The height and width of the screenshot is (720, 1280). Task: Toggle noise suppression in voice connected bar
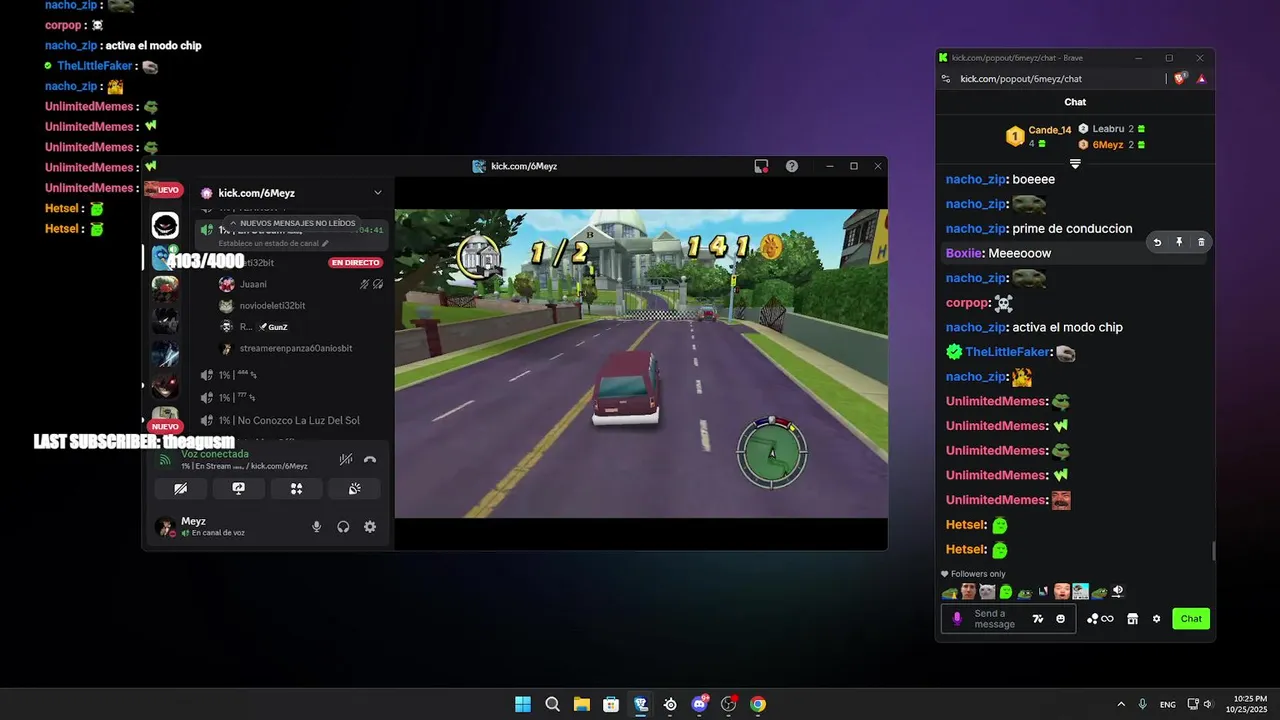(x=345, y=460)
